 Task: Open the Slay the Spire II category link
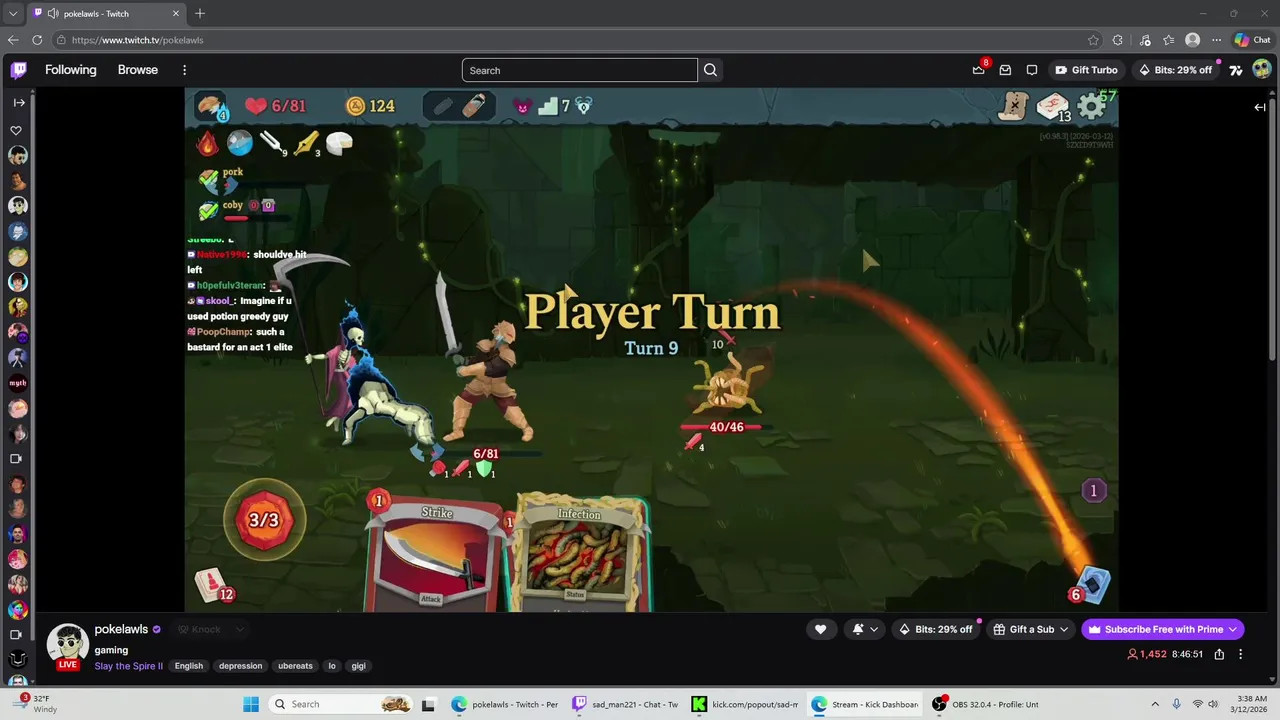[129, 666]
